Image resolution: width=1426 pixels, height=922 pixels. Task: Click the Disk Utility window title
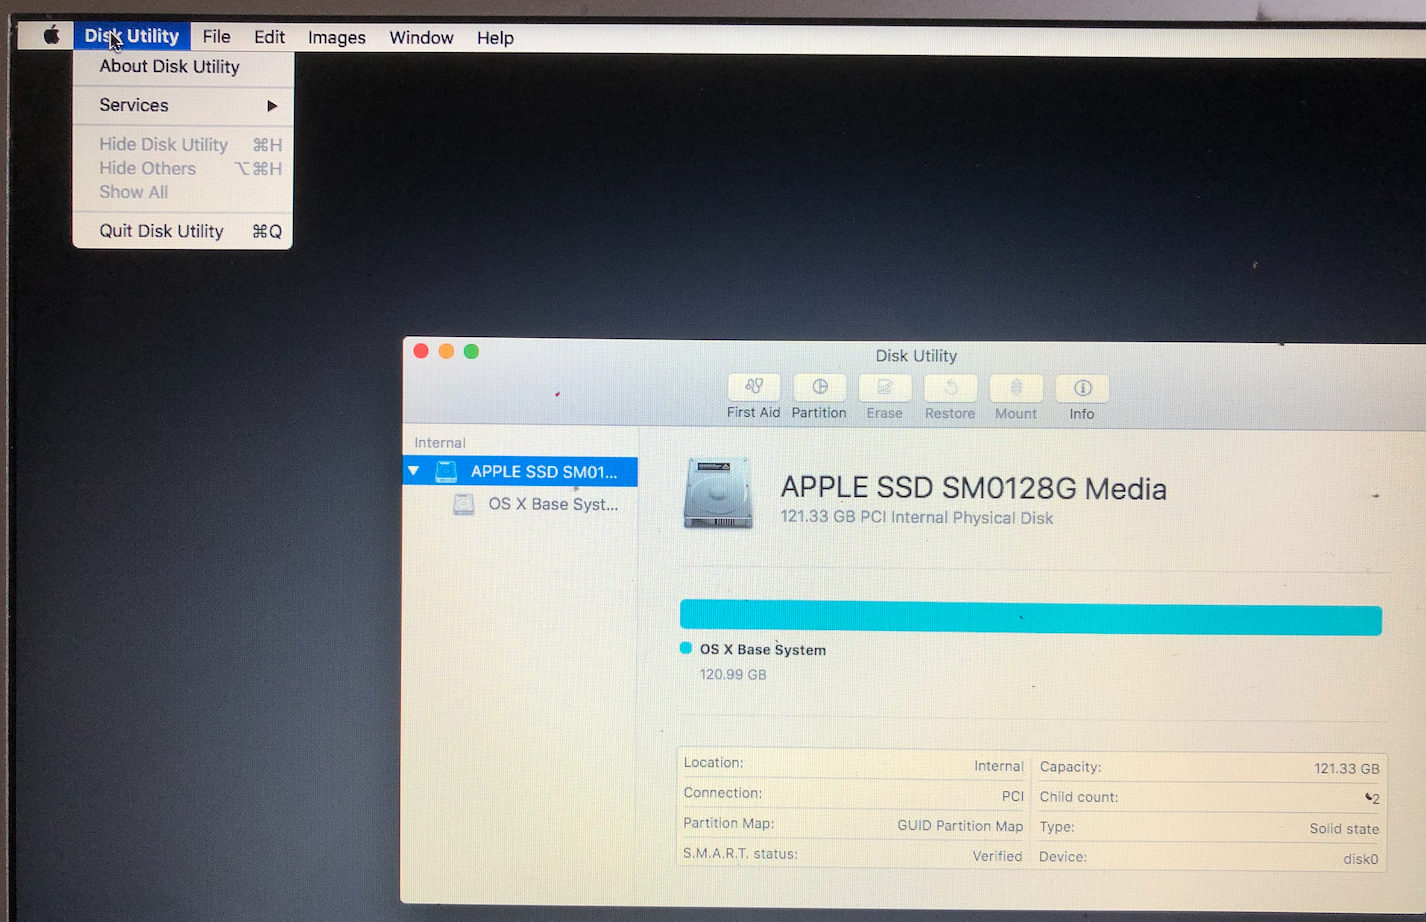click(916, 356)
